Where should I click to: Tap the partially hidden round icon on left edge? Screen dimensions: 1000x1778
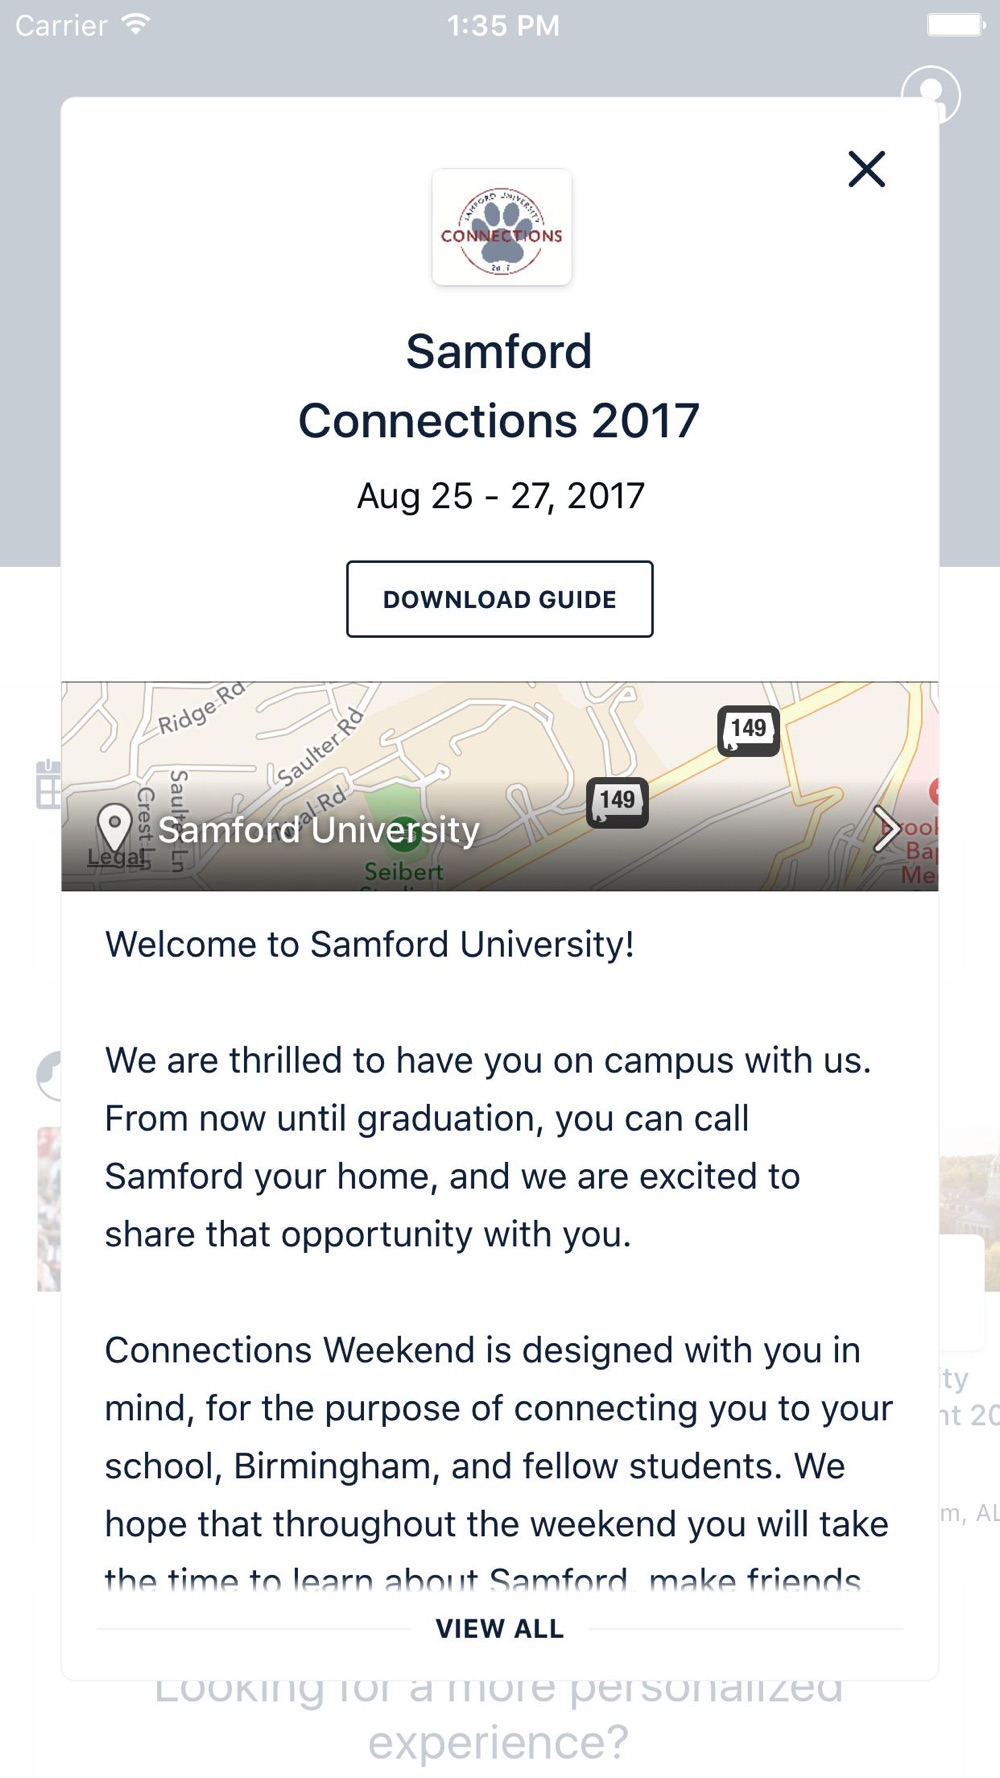[48, 1076]
